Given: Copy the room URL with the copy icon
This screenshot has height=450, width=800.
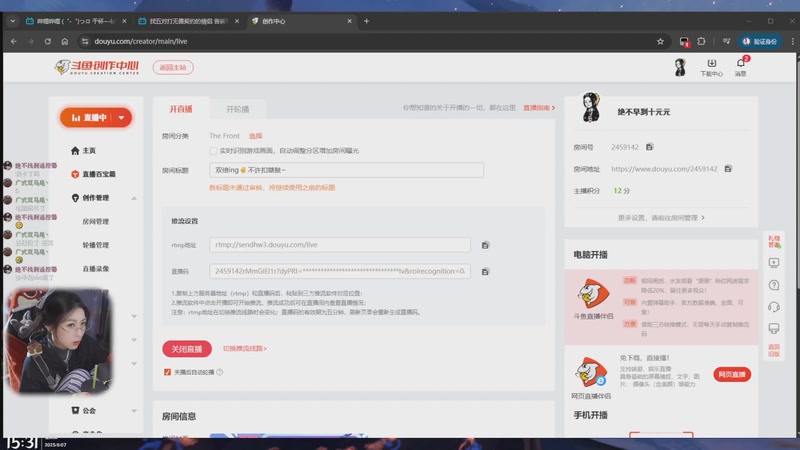Looking at the screenshot, I should point(728,168).
